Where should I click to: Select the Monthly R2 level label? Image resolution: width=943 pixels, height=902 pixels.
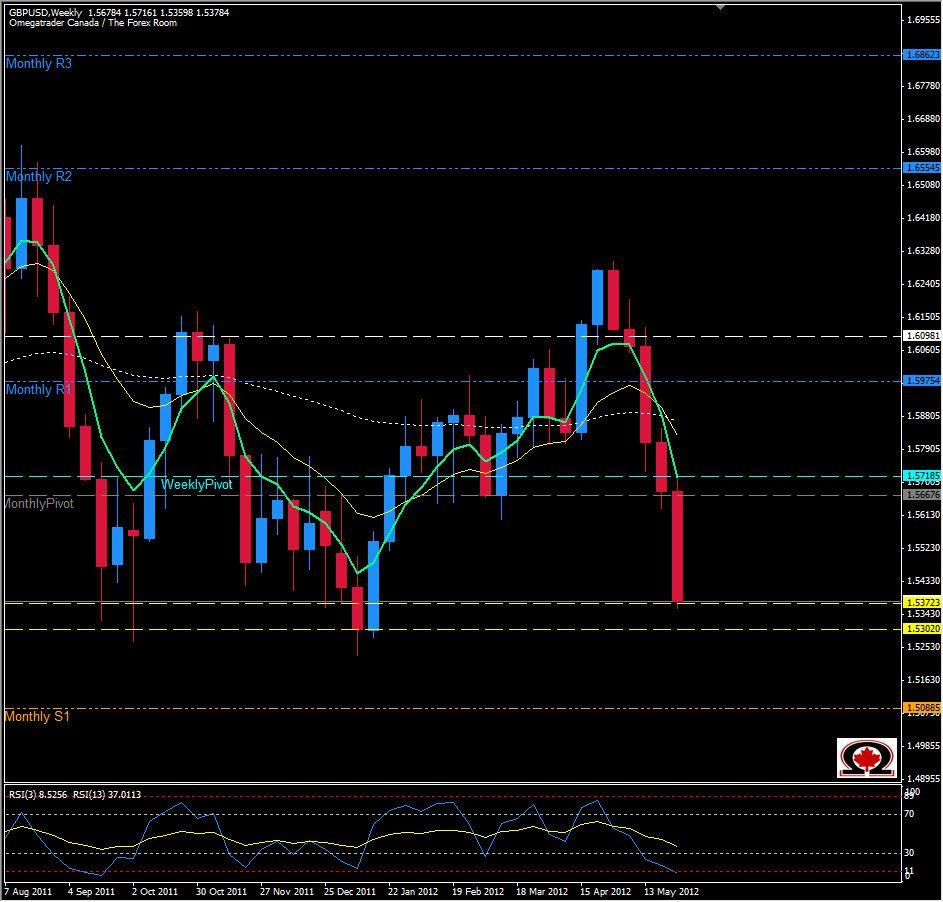point(38,177)
